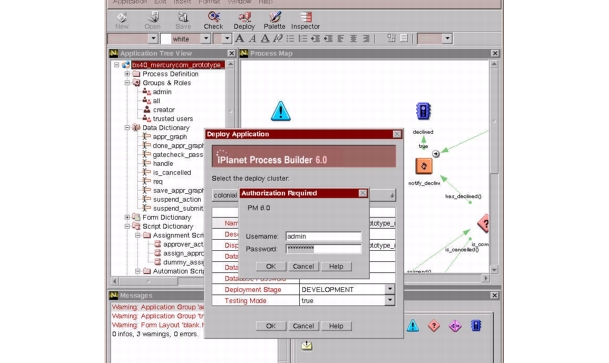The height and width of the screenshot is (363, 609).
Task: Click the Open toolbar icon
Action: 152,21
